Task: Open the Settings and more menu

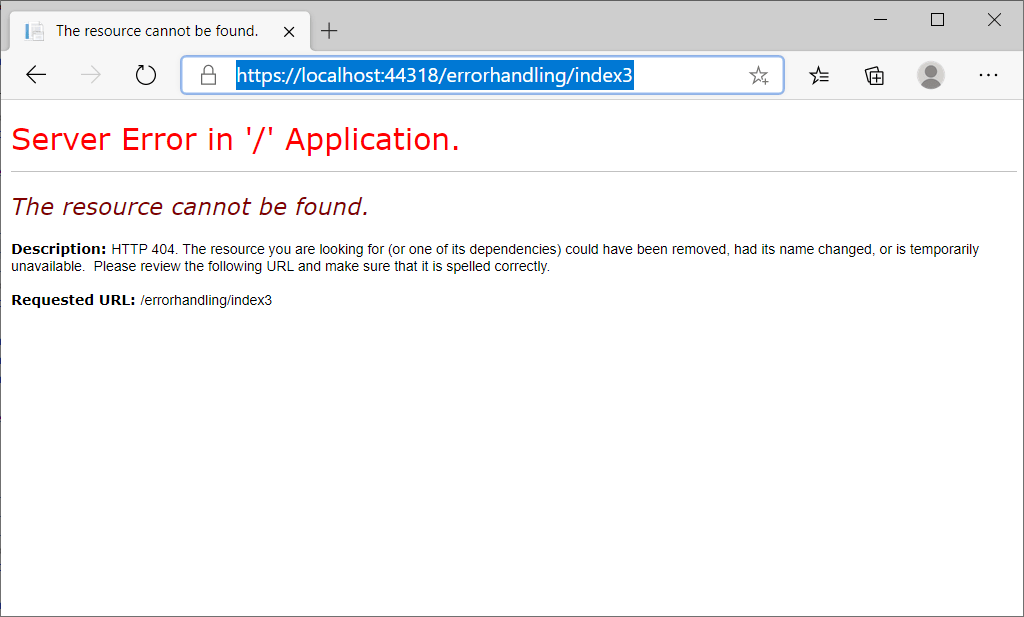Action: [x=988, y=75]
